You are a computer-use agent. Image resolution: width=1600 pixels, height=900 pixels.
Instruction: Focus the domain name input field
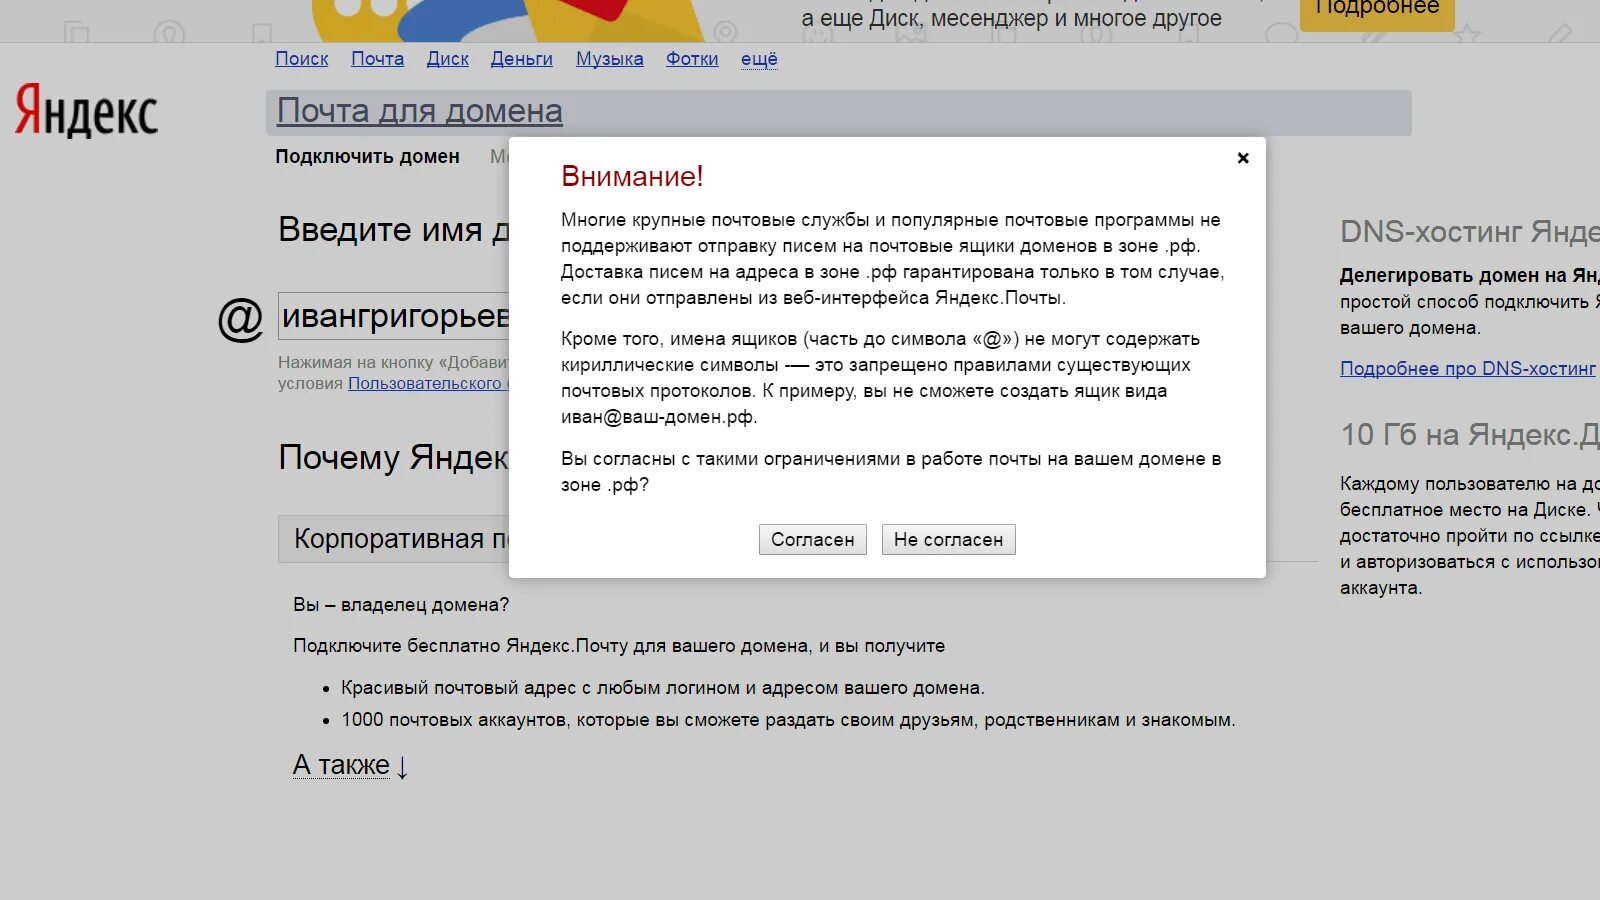[394, 316]
